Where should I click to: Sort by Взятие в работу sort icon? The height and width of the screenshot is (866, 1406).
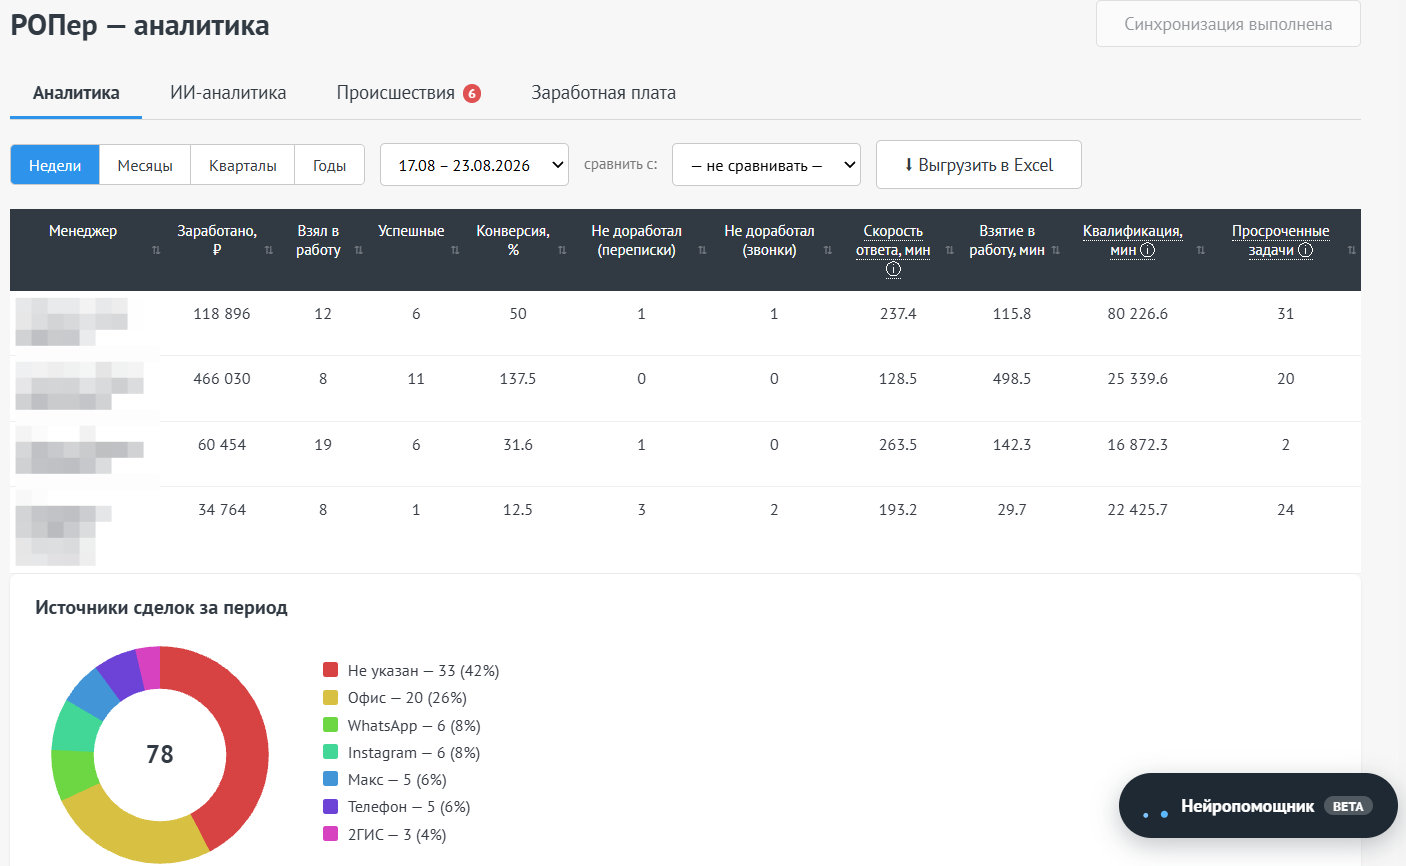pyautogui.click(x=1056, y=250)
